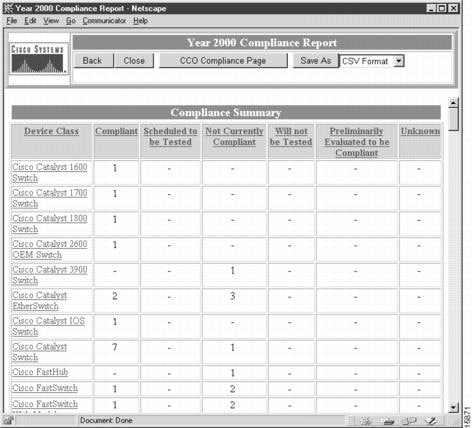The height and width of the screenshot is (428, 472).
Task: Open the Help menu
Action: [x=140, y=21]
